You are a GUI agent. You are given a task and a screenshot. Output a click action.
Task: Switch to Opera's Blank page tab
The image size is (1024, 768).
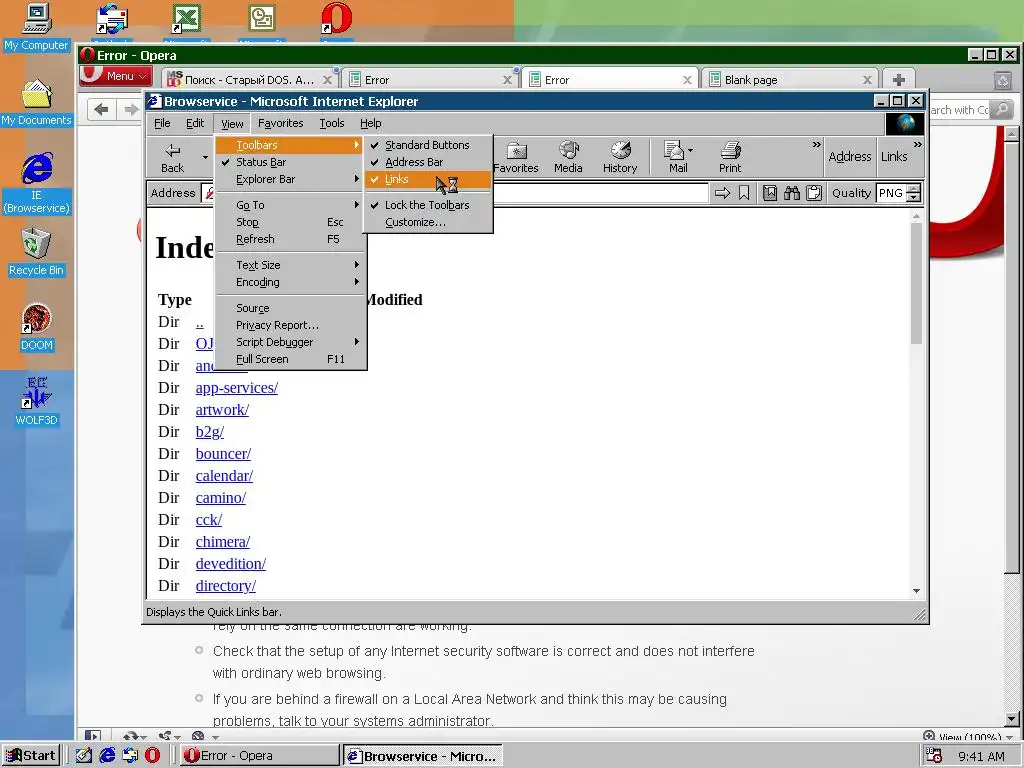[x=789, y=80]
